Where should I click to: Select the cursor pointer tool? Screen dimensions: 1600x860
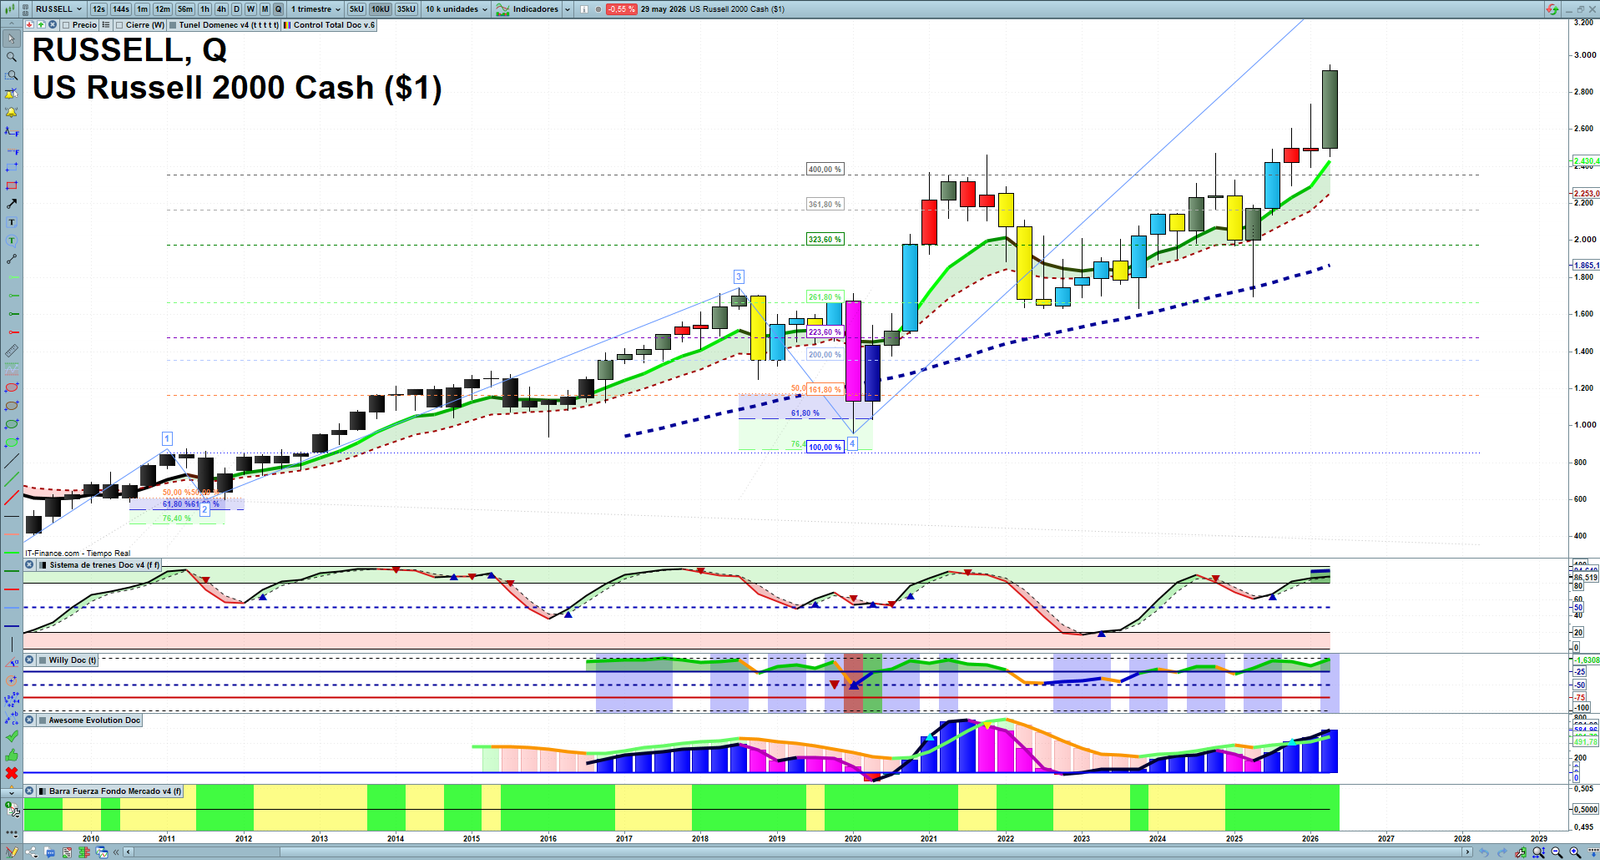pyautogui.click(x=12, y=39)
